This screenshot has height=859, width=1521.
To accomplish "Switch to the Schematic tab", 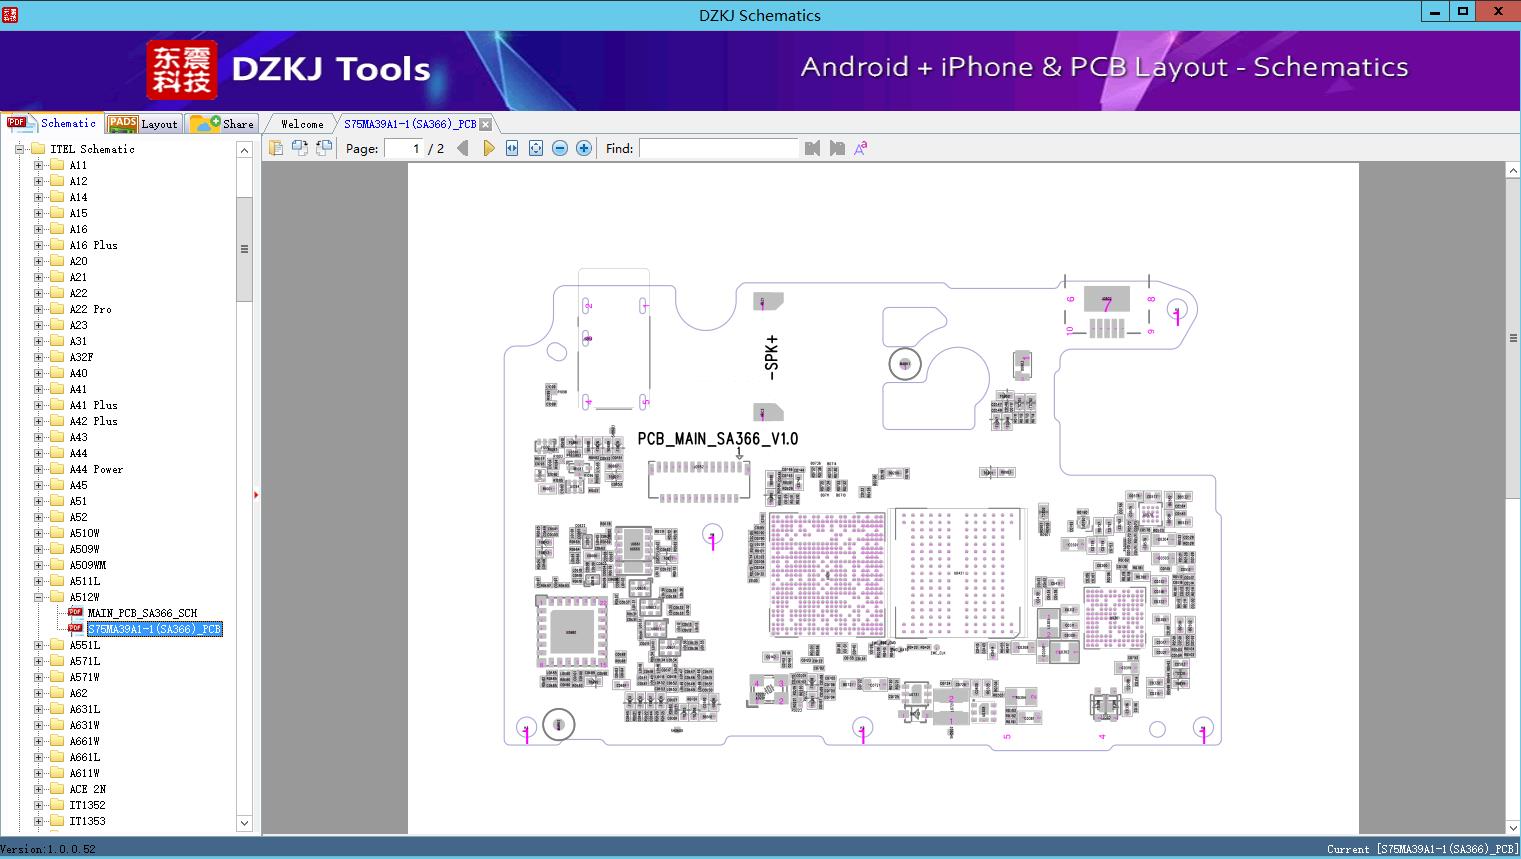I will pyautogui.click(x=52, y=123).
